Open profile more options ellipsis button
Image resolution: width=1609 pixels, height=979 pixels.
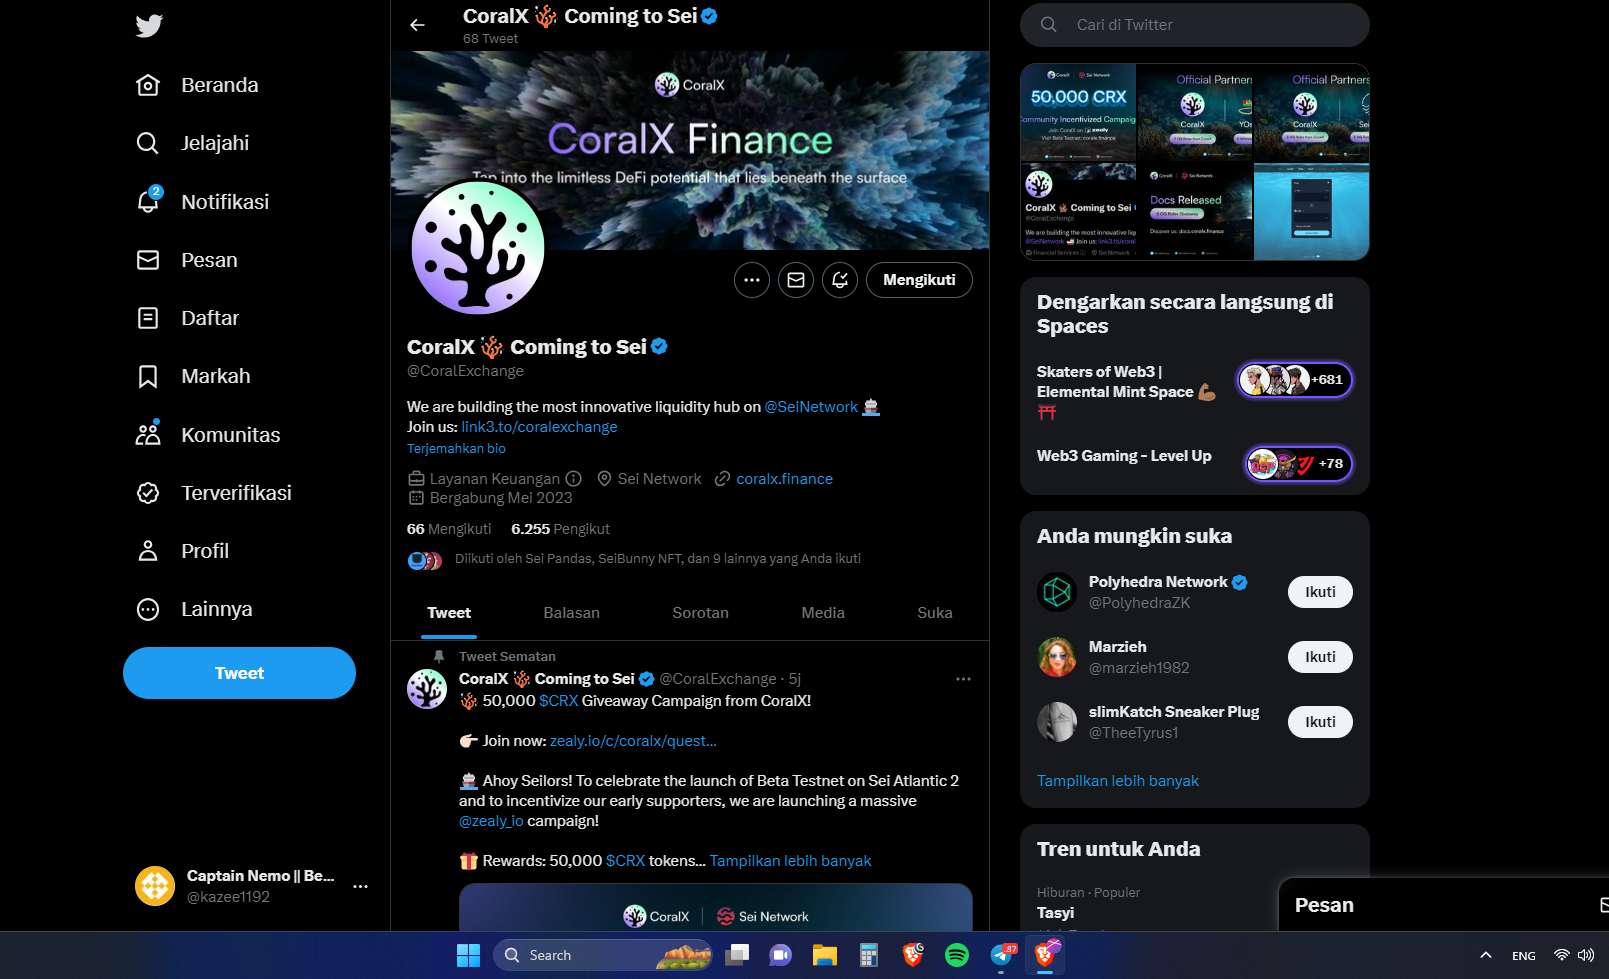752,280
